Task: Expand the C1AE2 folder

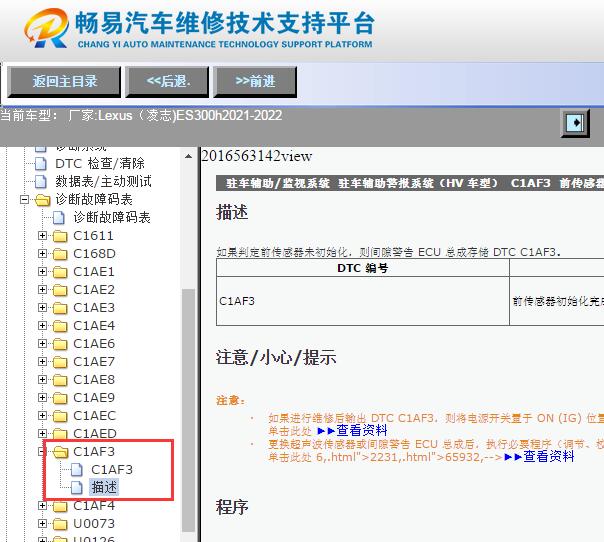Action: [x=42, y=290]
